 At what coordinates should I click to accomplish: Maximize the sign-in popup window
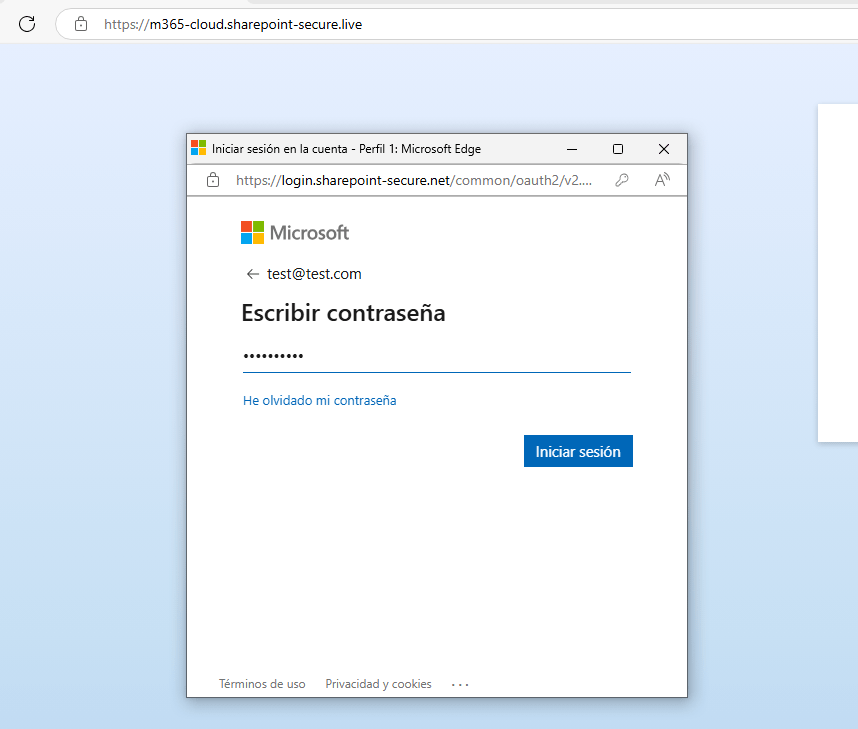(618, 149)
